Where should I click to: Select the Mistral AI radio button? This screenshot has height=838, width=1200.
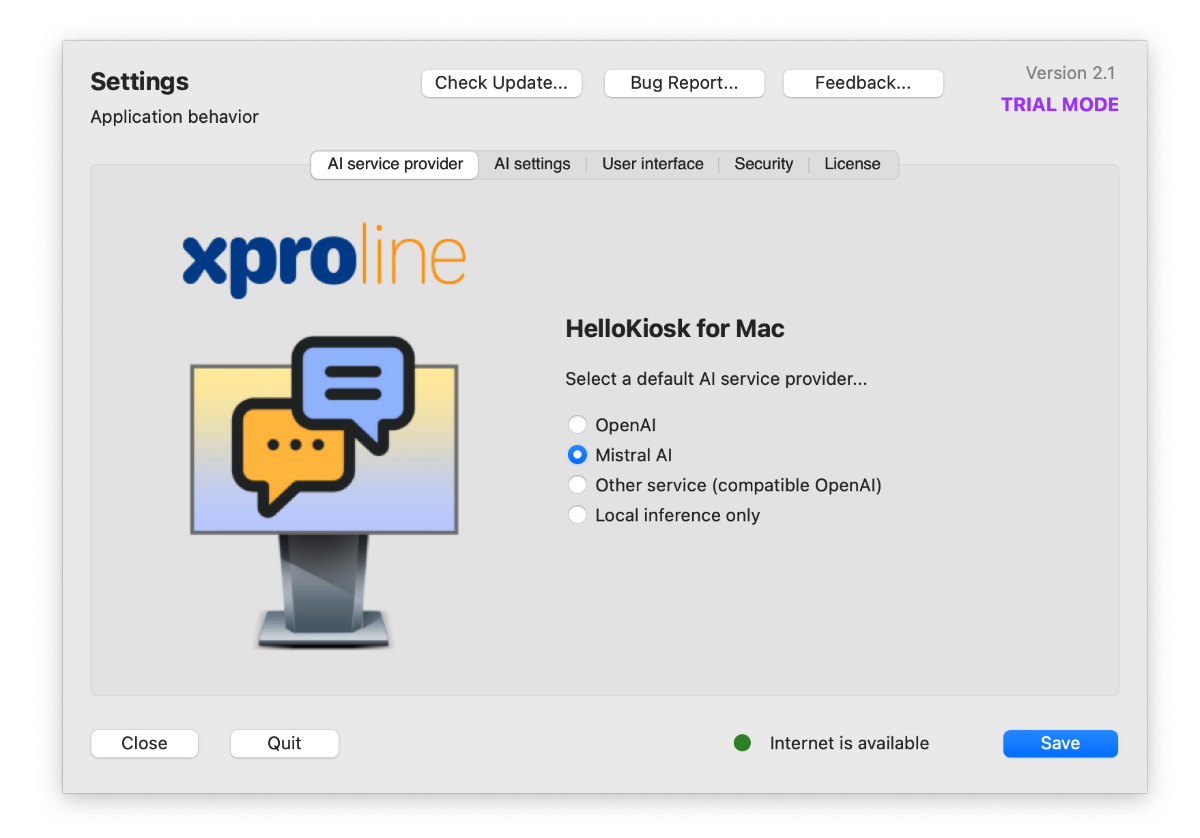(x=577, y=455)
